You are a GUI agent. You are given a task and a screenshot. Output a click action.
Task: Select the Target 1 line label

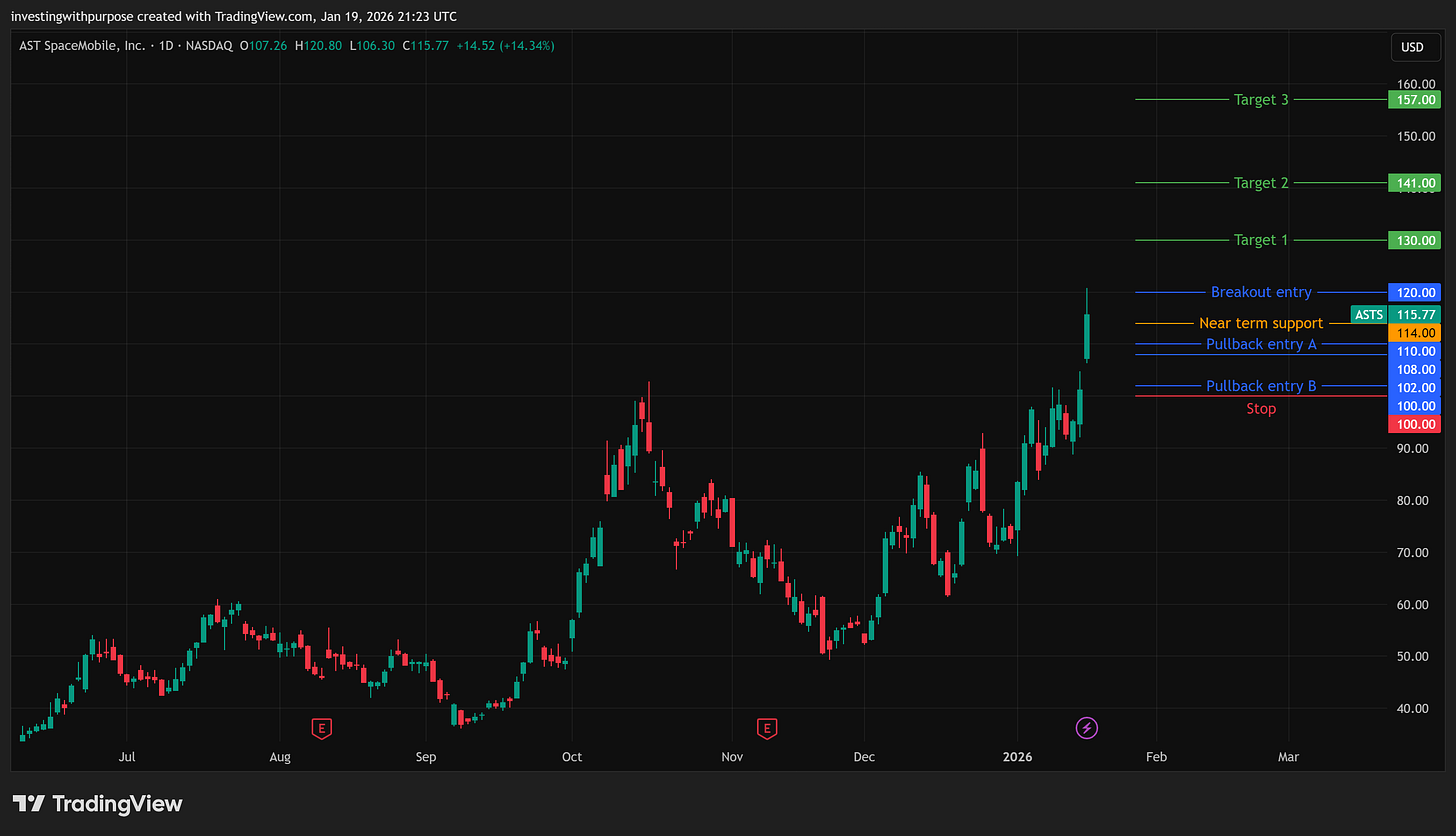point(1261,240)
